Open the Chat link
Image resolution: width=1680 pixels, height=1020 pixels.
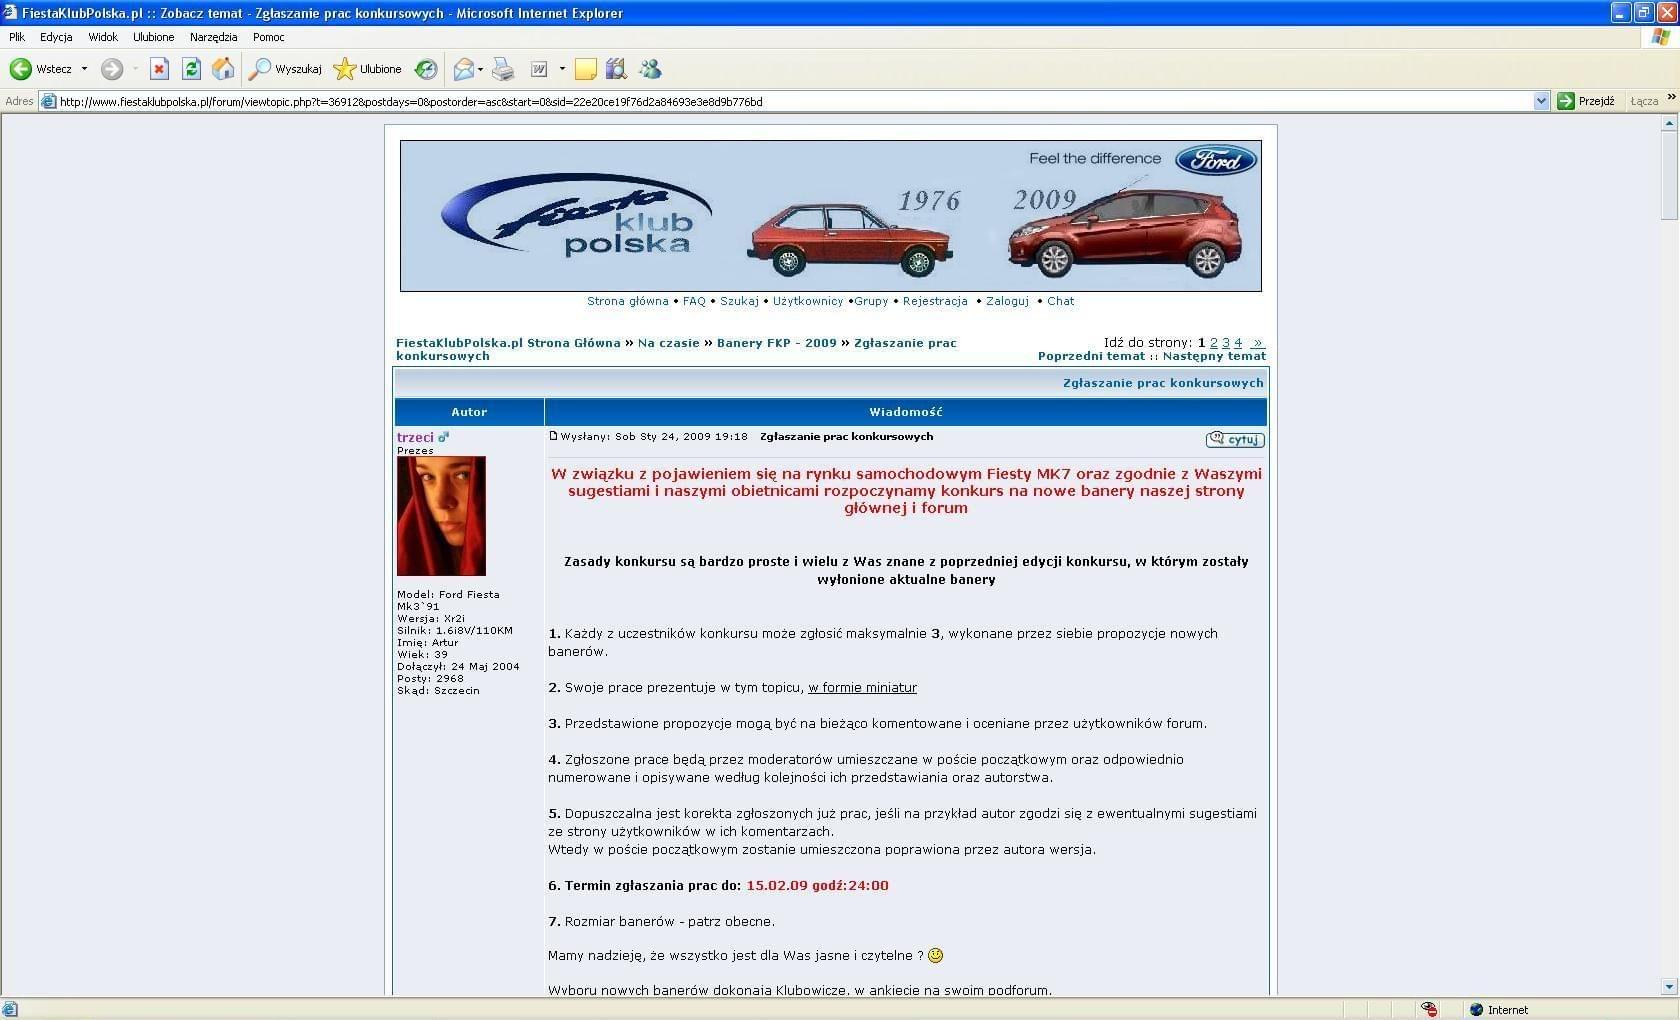(1061, 301)
